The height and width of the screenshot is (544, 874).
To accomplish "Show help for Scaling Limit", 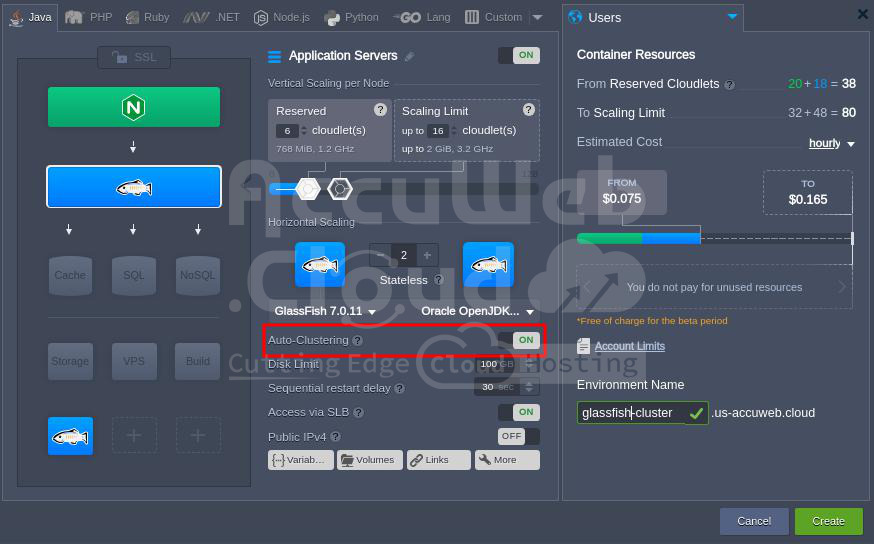I will coord(528,110).
